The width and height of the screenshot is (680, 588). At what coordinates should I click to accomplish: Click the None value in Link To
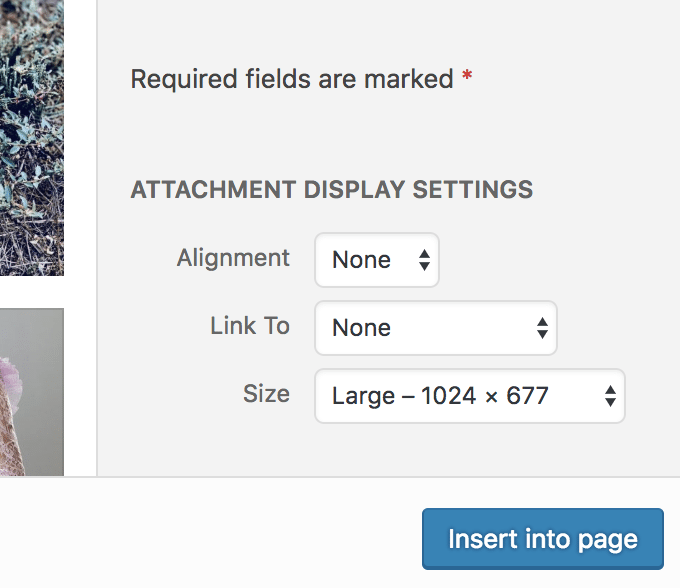tap(361, 328)
